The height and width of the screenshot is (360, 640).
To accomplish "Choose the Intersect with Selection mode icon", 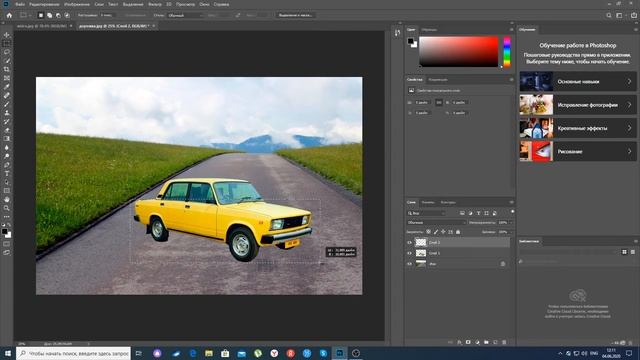I will 67,15.
